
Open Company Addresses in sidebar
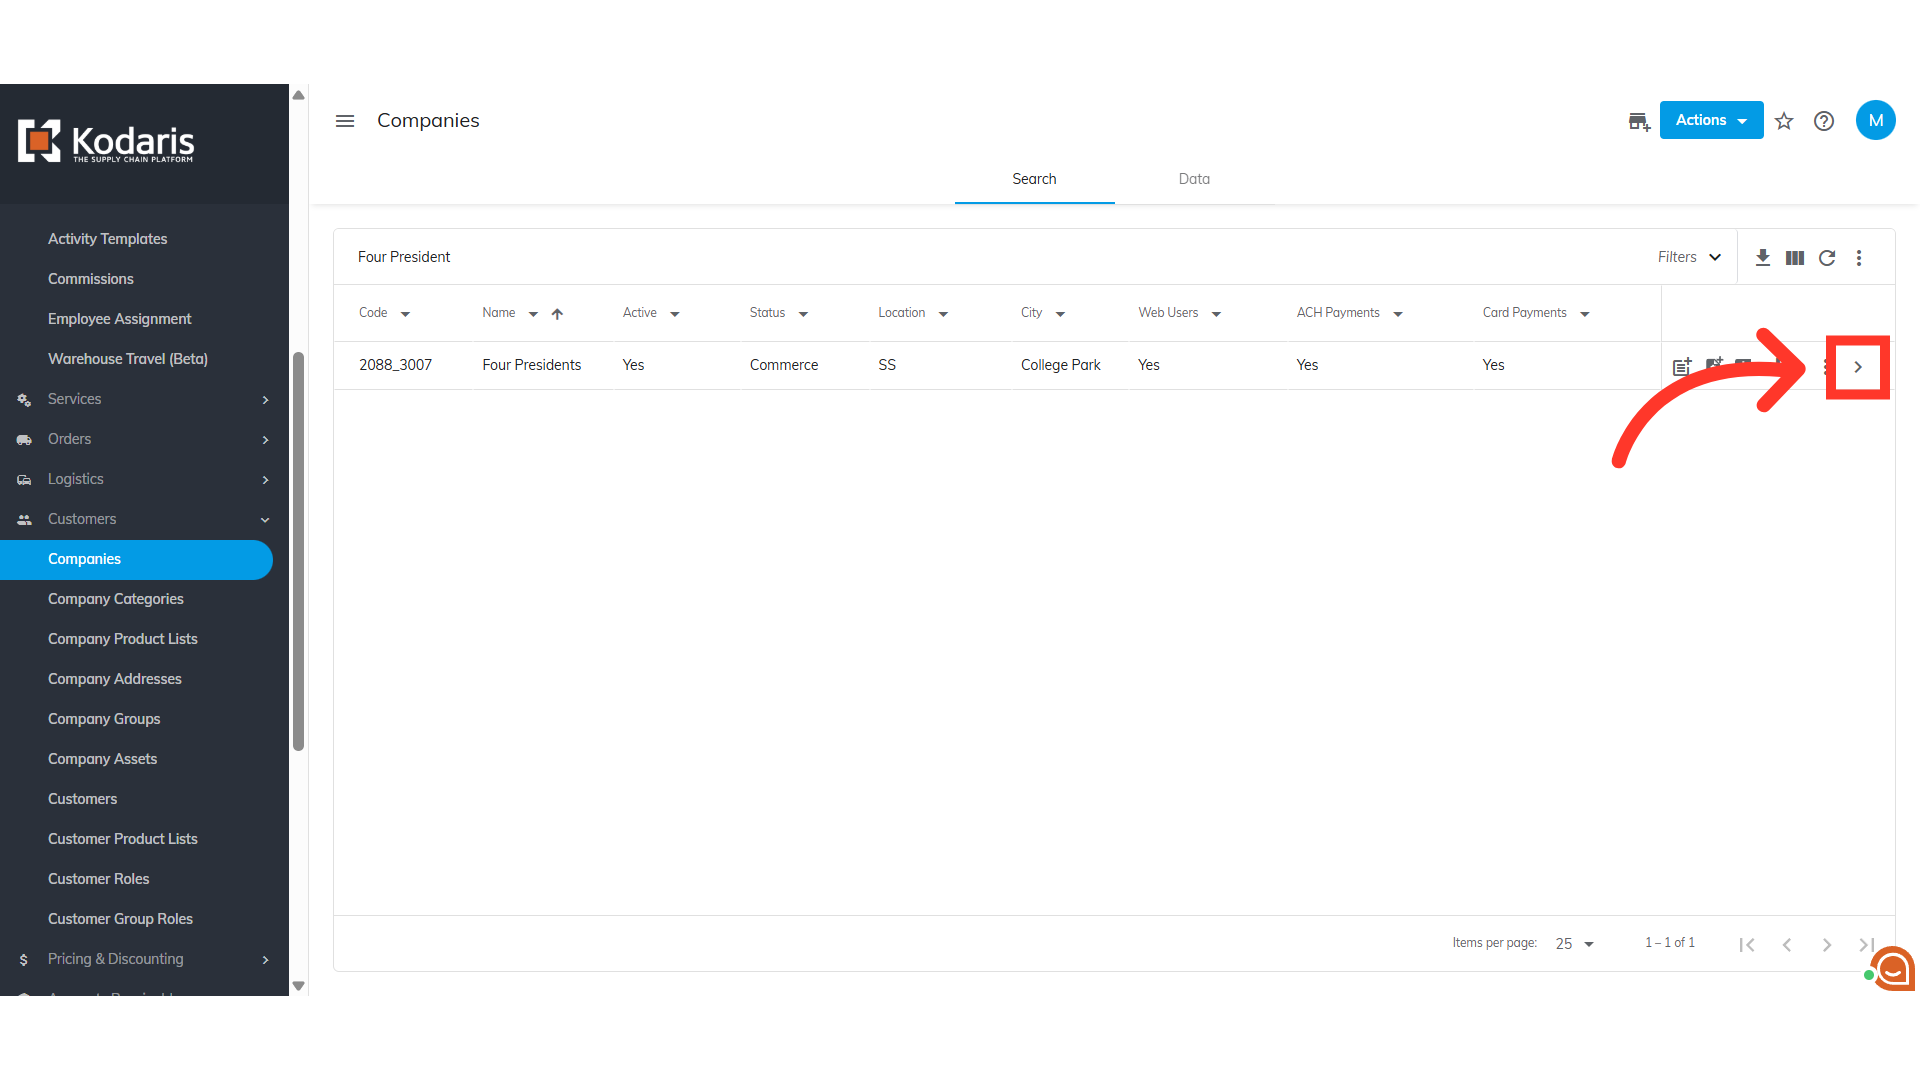point(115,679)
